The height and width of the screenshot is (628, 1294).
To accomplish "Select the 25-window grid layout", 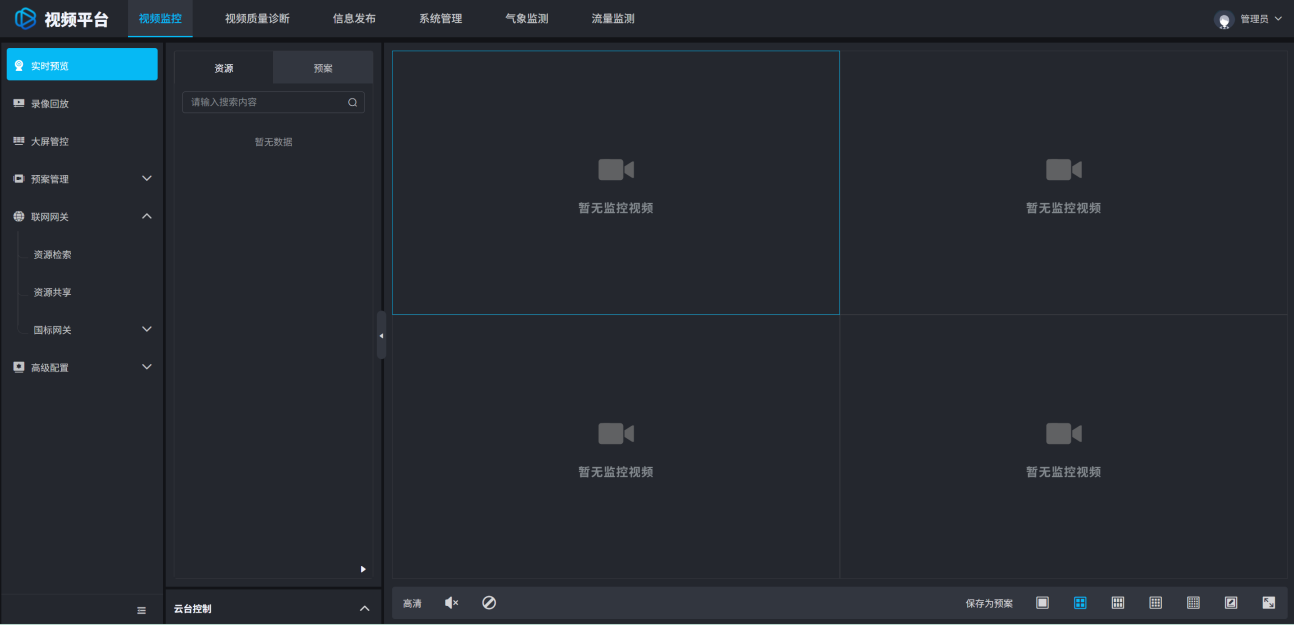I will (1193, 603).
